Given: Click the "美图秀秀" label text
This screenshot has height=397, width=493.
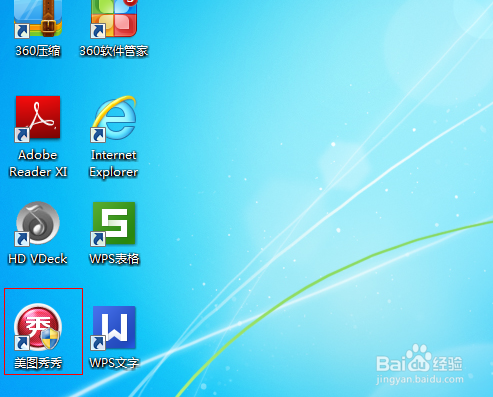Looking at the screenshot, I should tap(38, 363).
